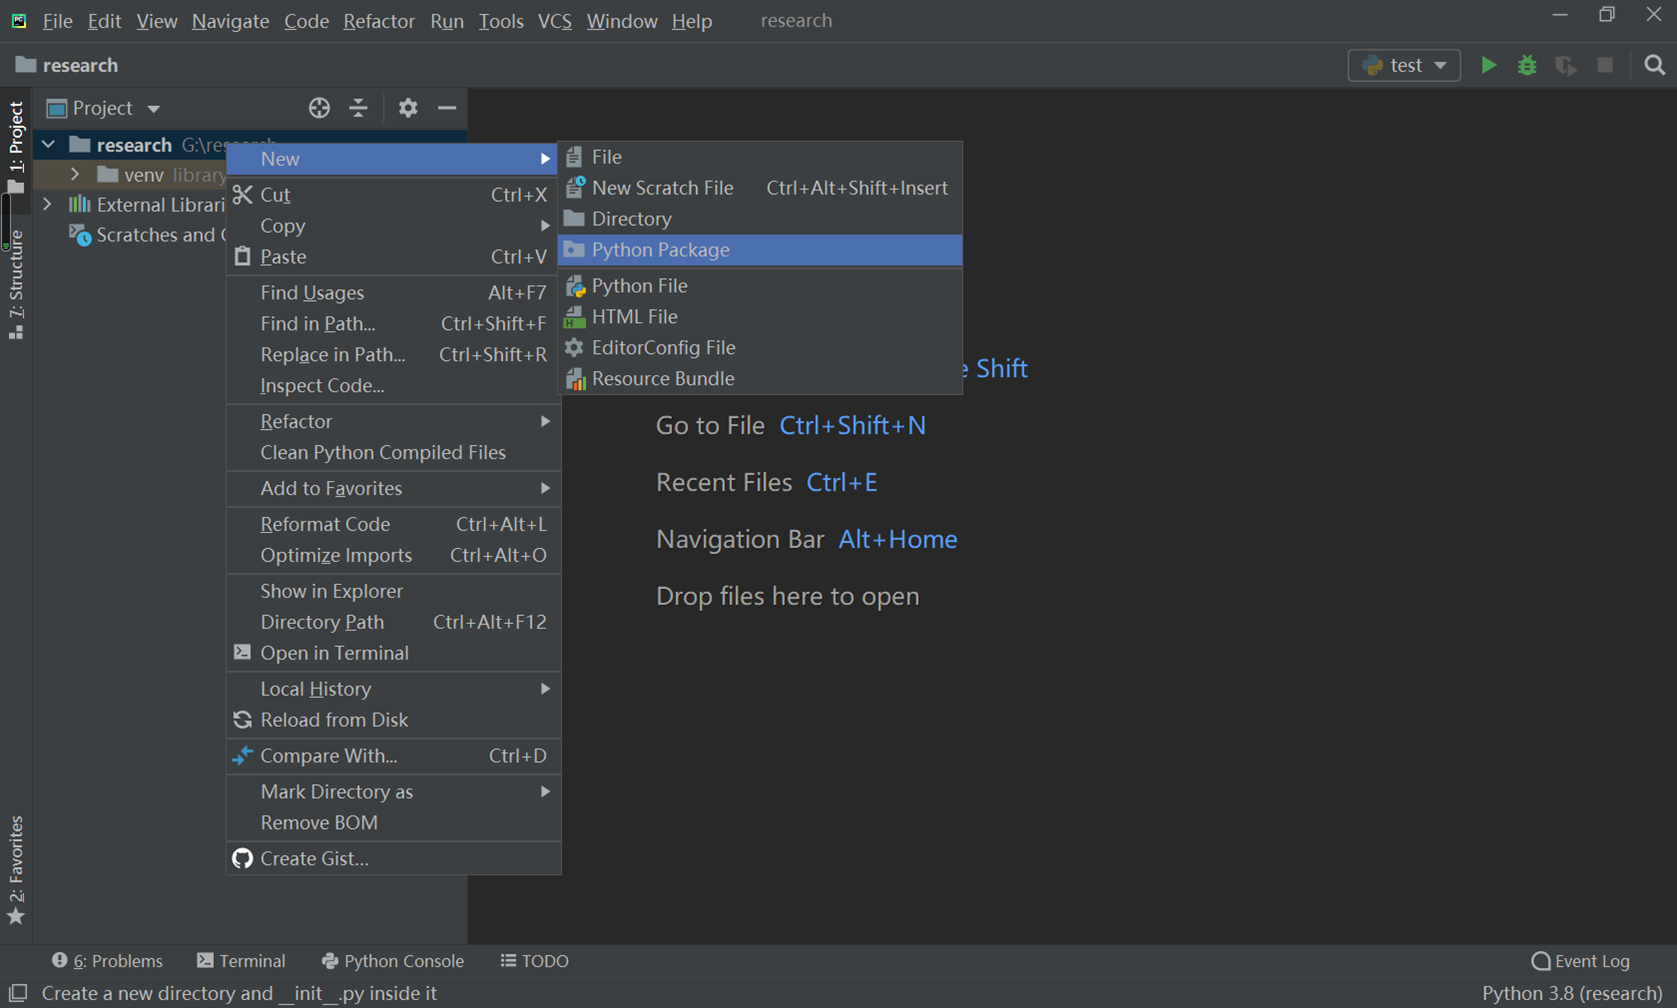Start debugging with the bug icon
The height and width of the screenshot is (1008, 1677).
click(1527, 65)
